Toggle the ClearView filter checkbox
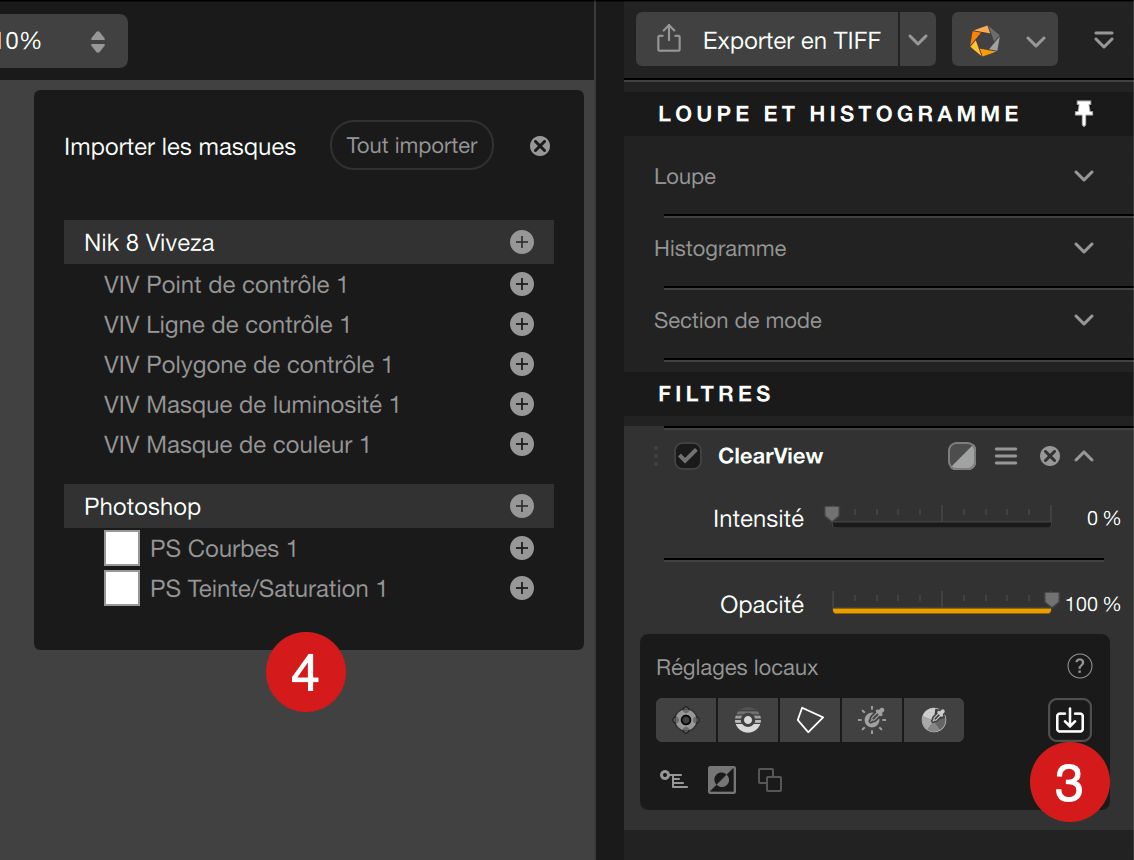1134x860 pixels. coord(688,456)
